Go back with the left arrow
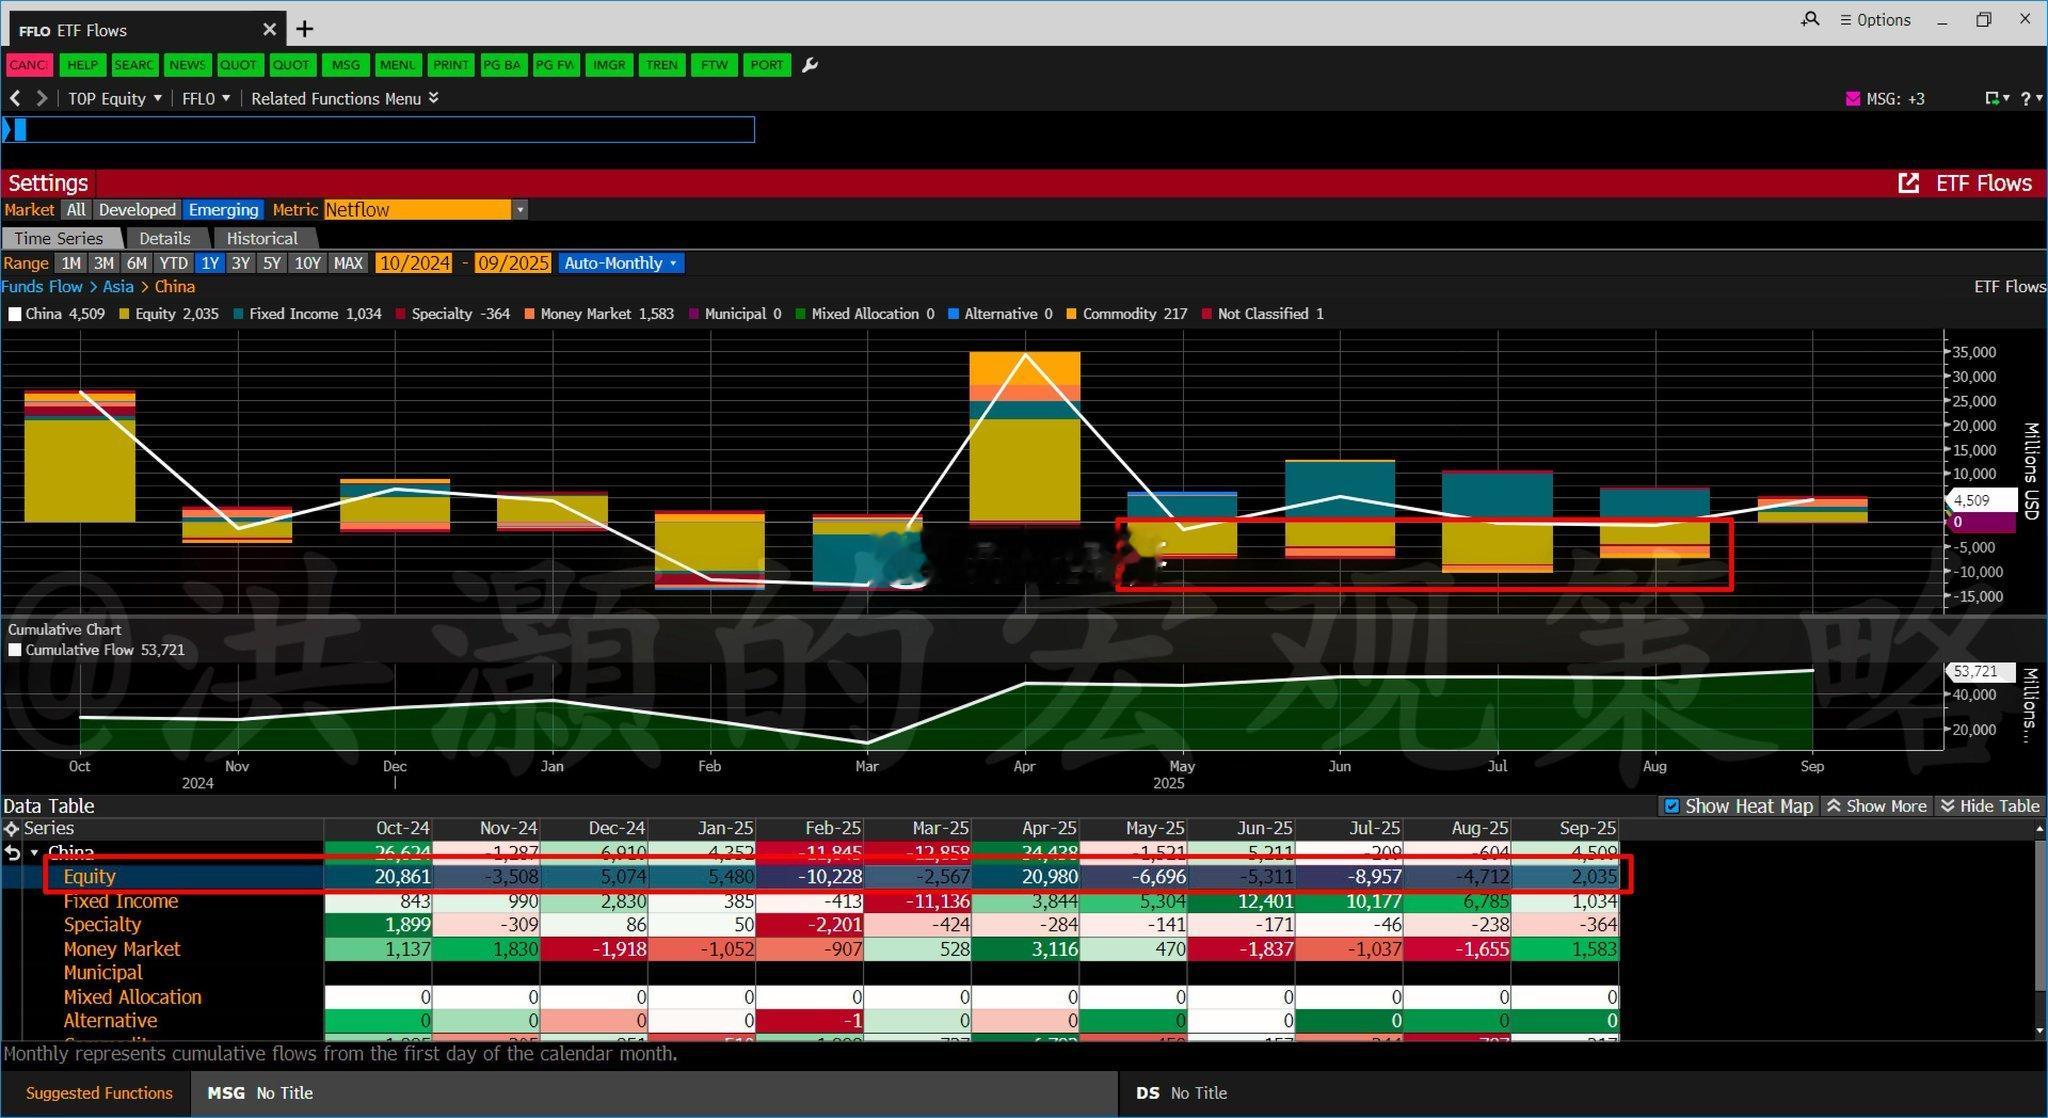 (15, 98)
